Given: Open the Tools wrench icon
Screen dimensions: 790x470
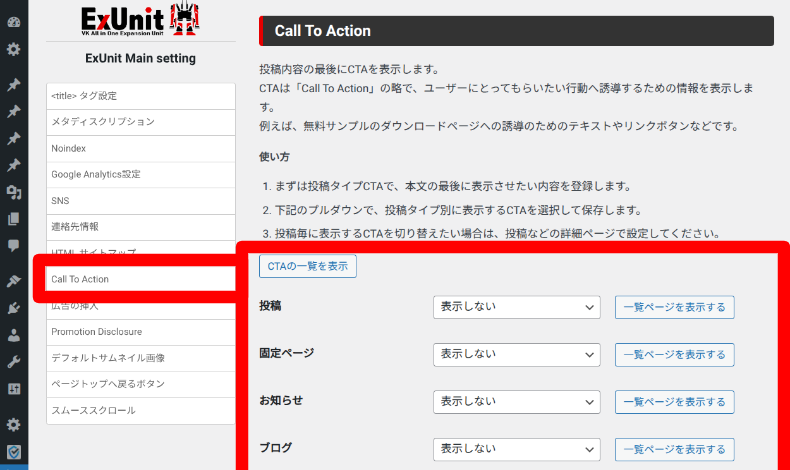Looking at the screenshot, I should pos(14,362).
